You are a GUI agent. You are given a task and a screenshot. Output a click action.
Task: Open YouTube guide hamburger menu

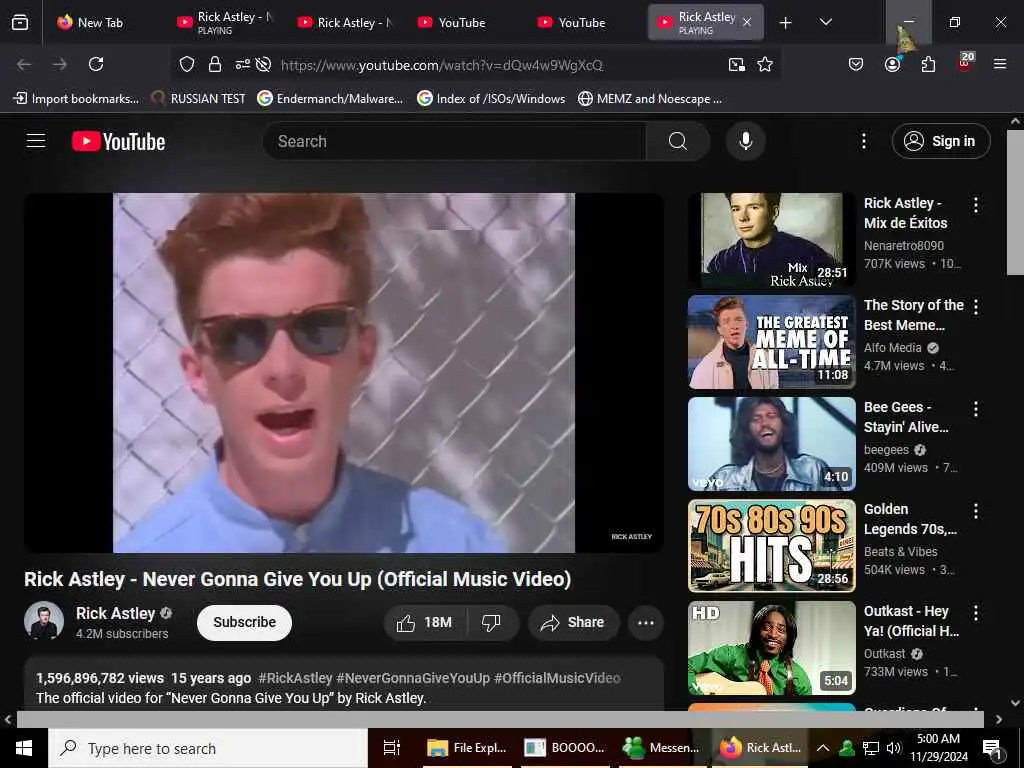(36, 141)
